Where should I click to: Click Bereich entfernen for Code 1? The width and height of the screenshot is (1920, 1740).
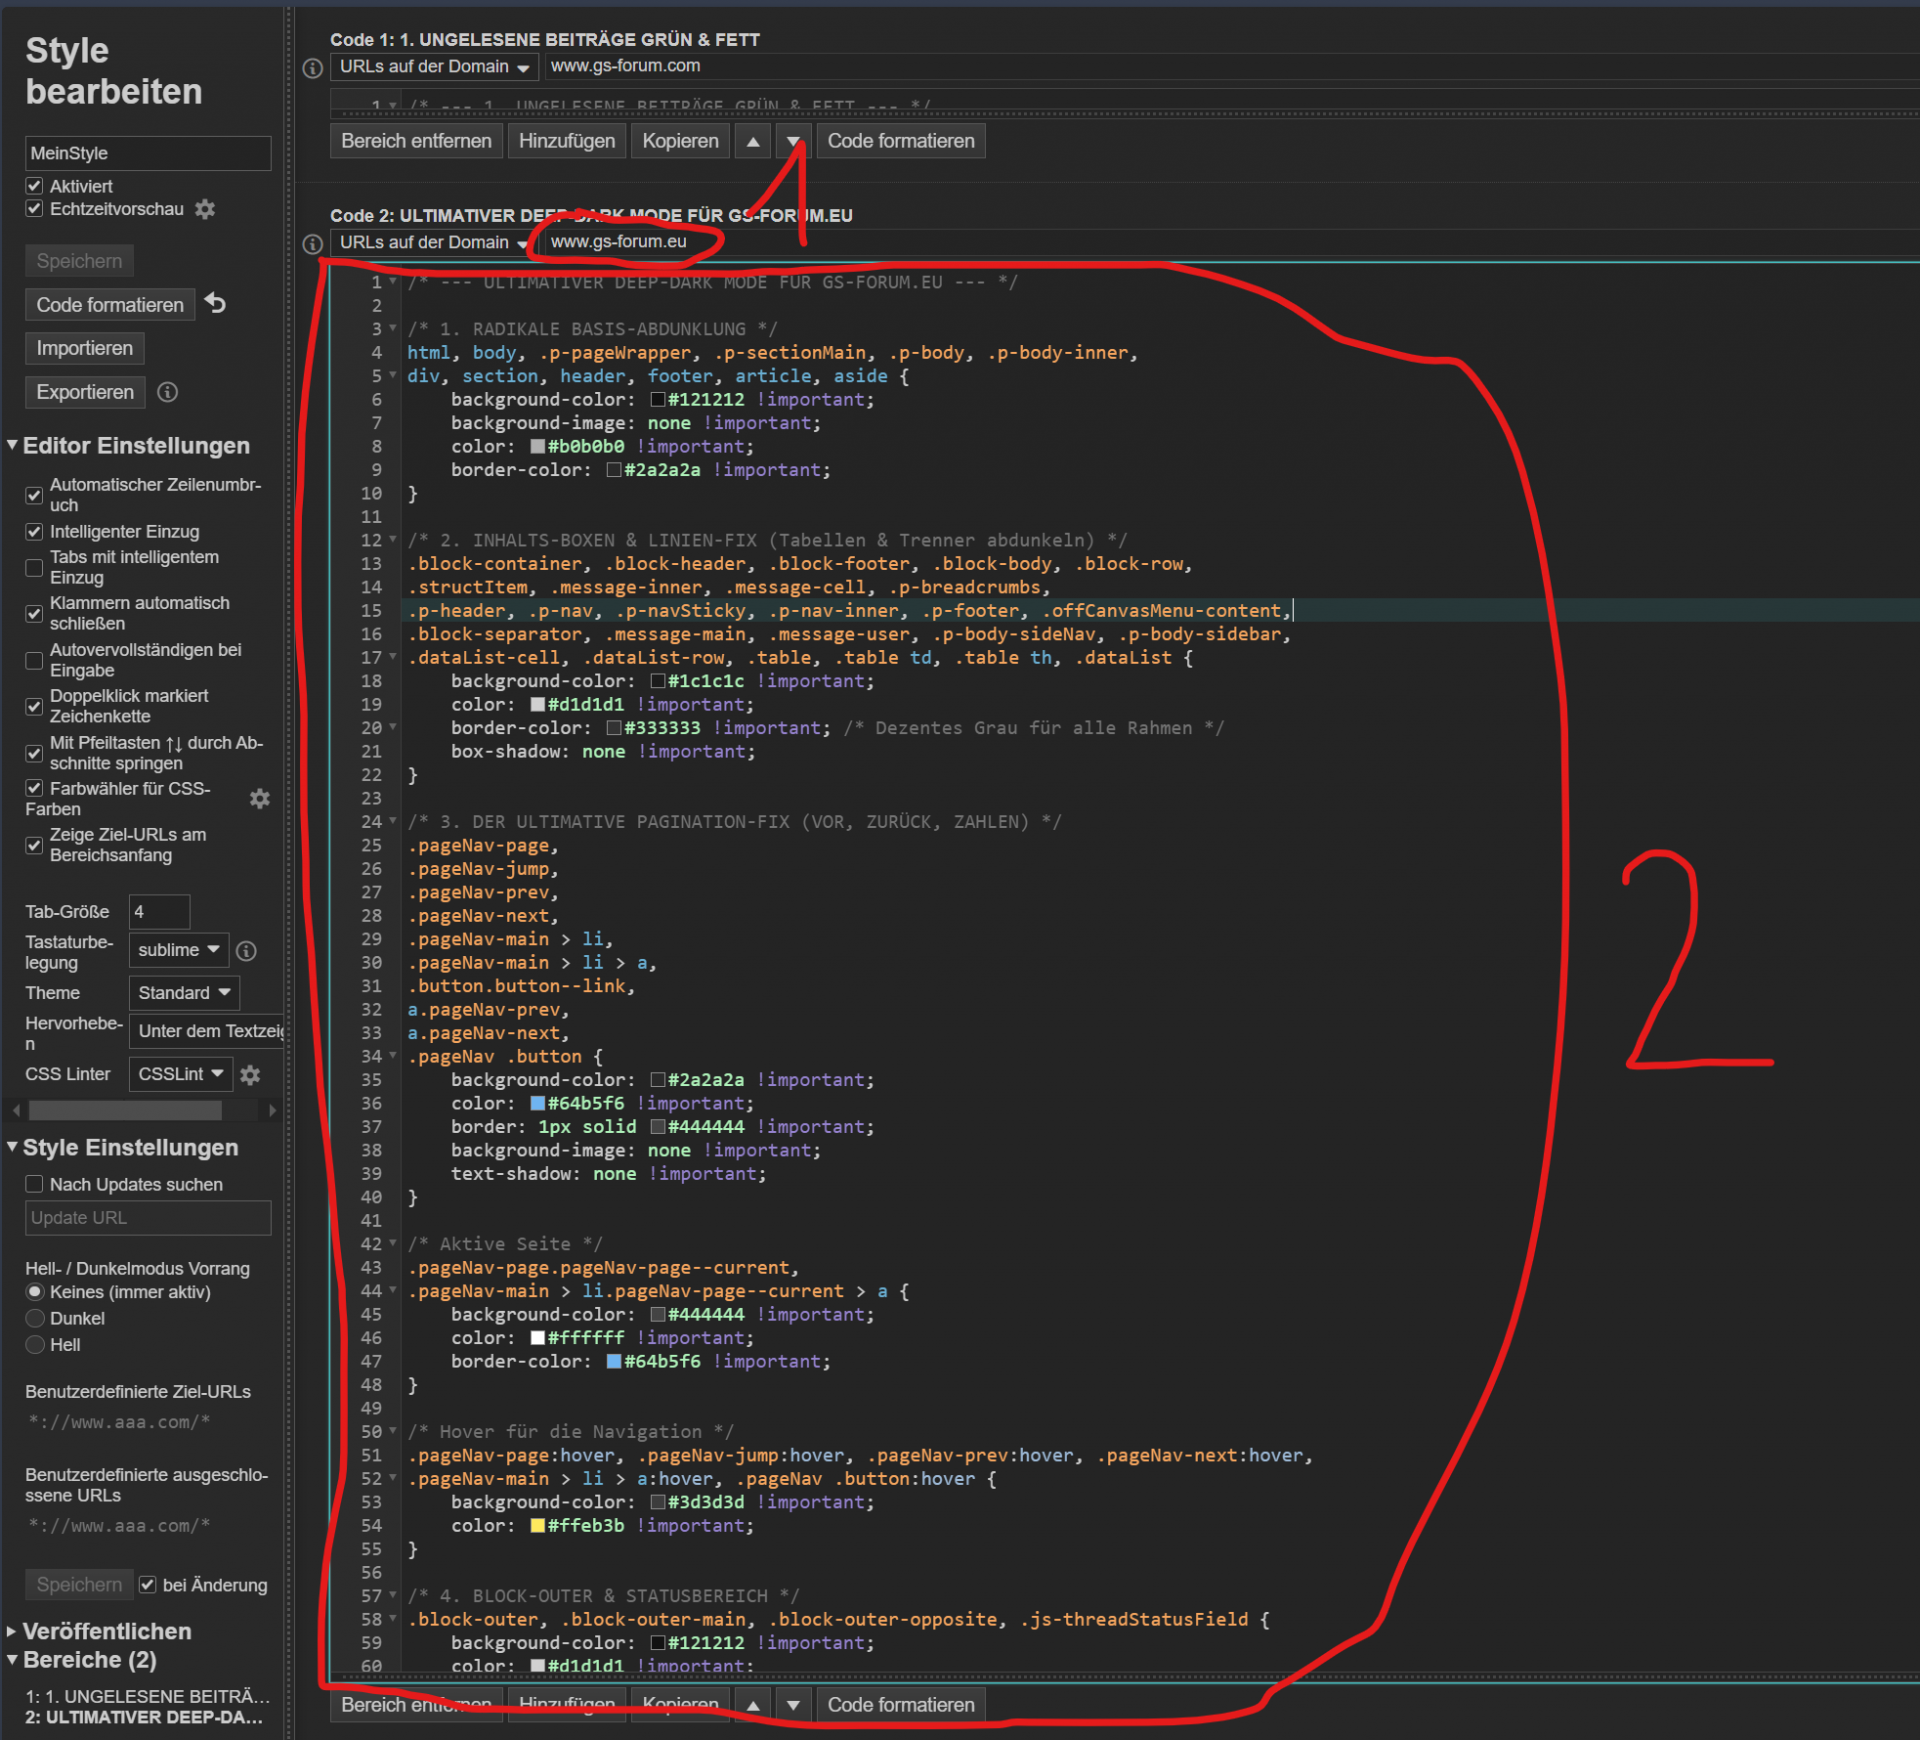pyautogui.click(x=416, y=141)
